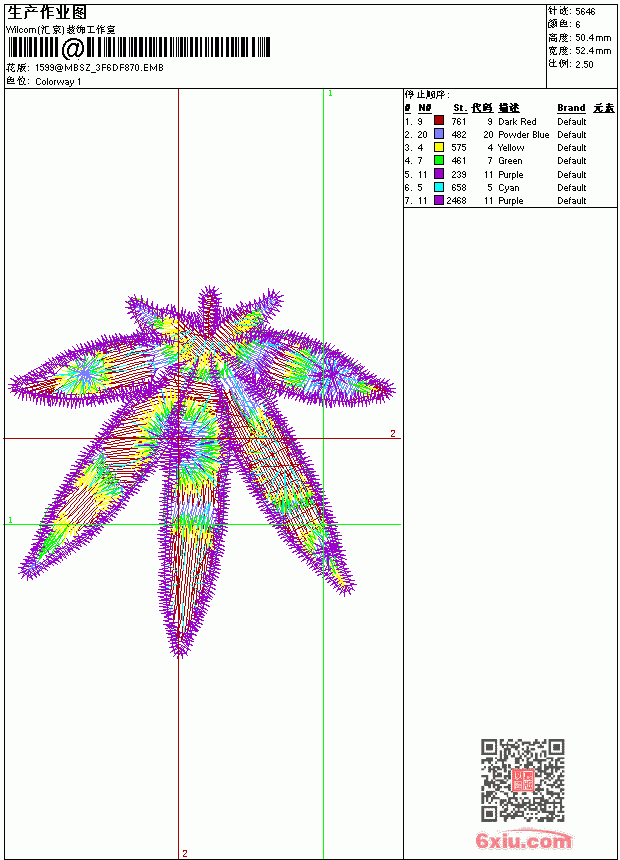
Task: Click stitch count 761 in Dark Red row
Action: (459, 121)
